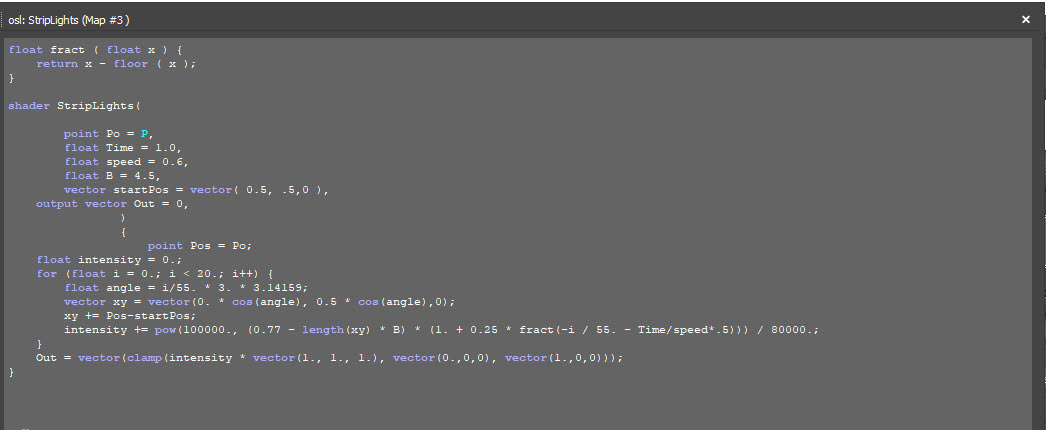Click the window title 'osl: StripLights (Map #3)'
This screenshot has width=1046, height=430.
69,20
